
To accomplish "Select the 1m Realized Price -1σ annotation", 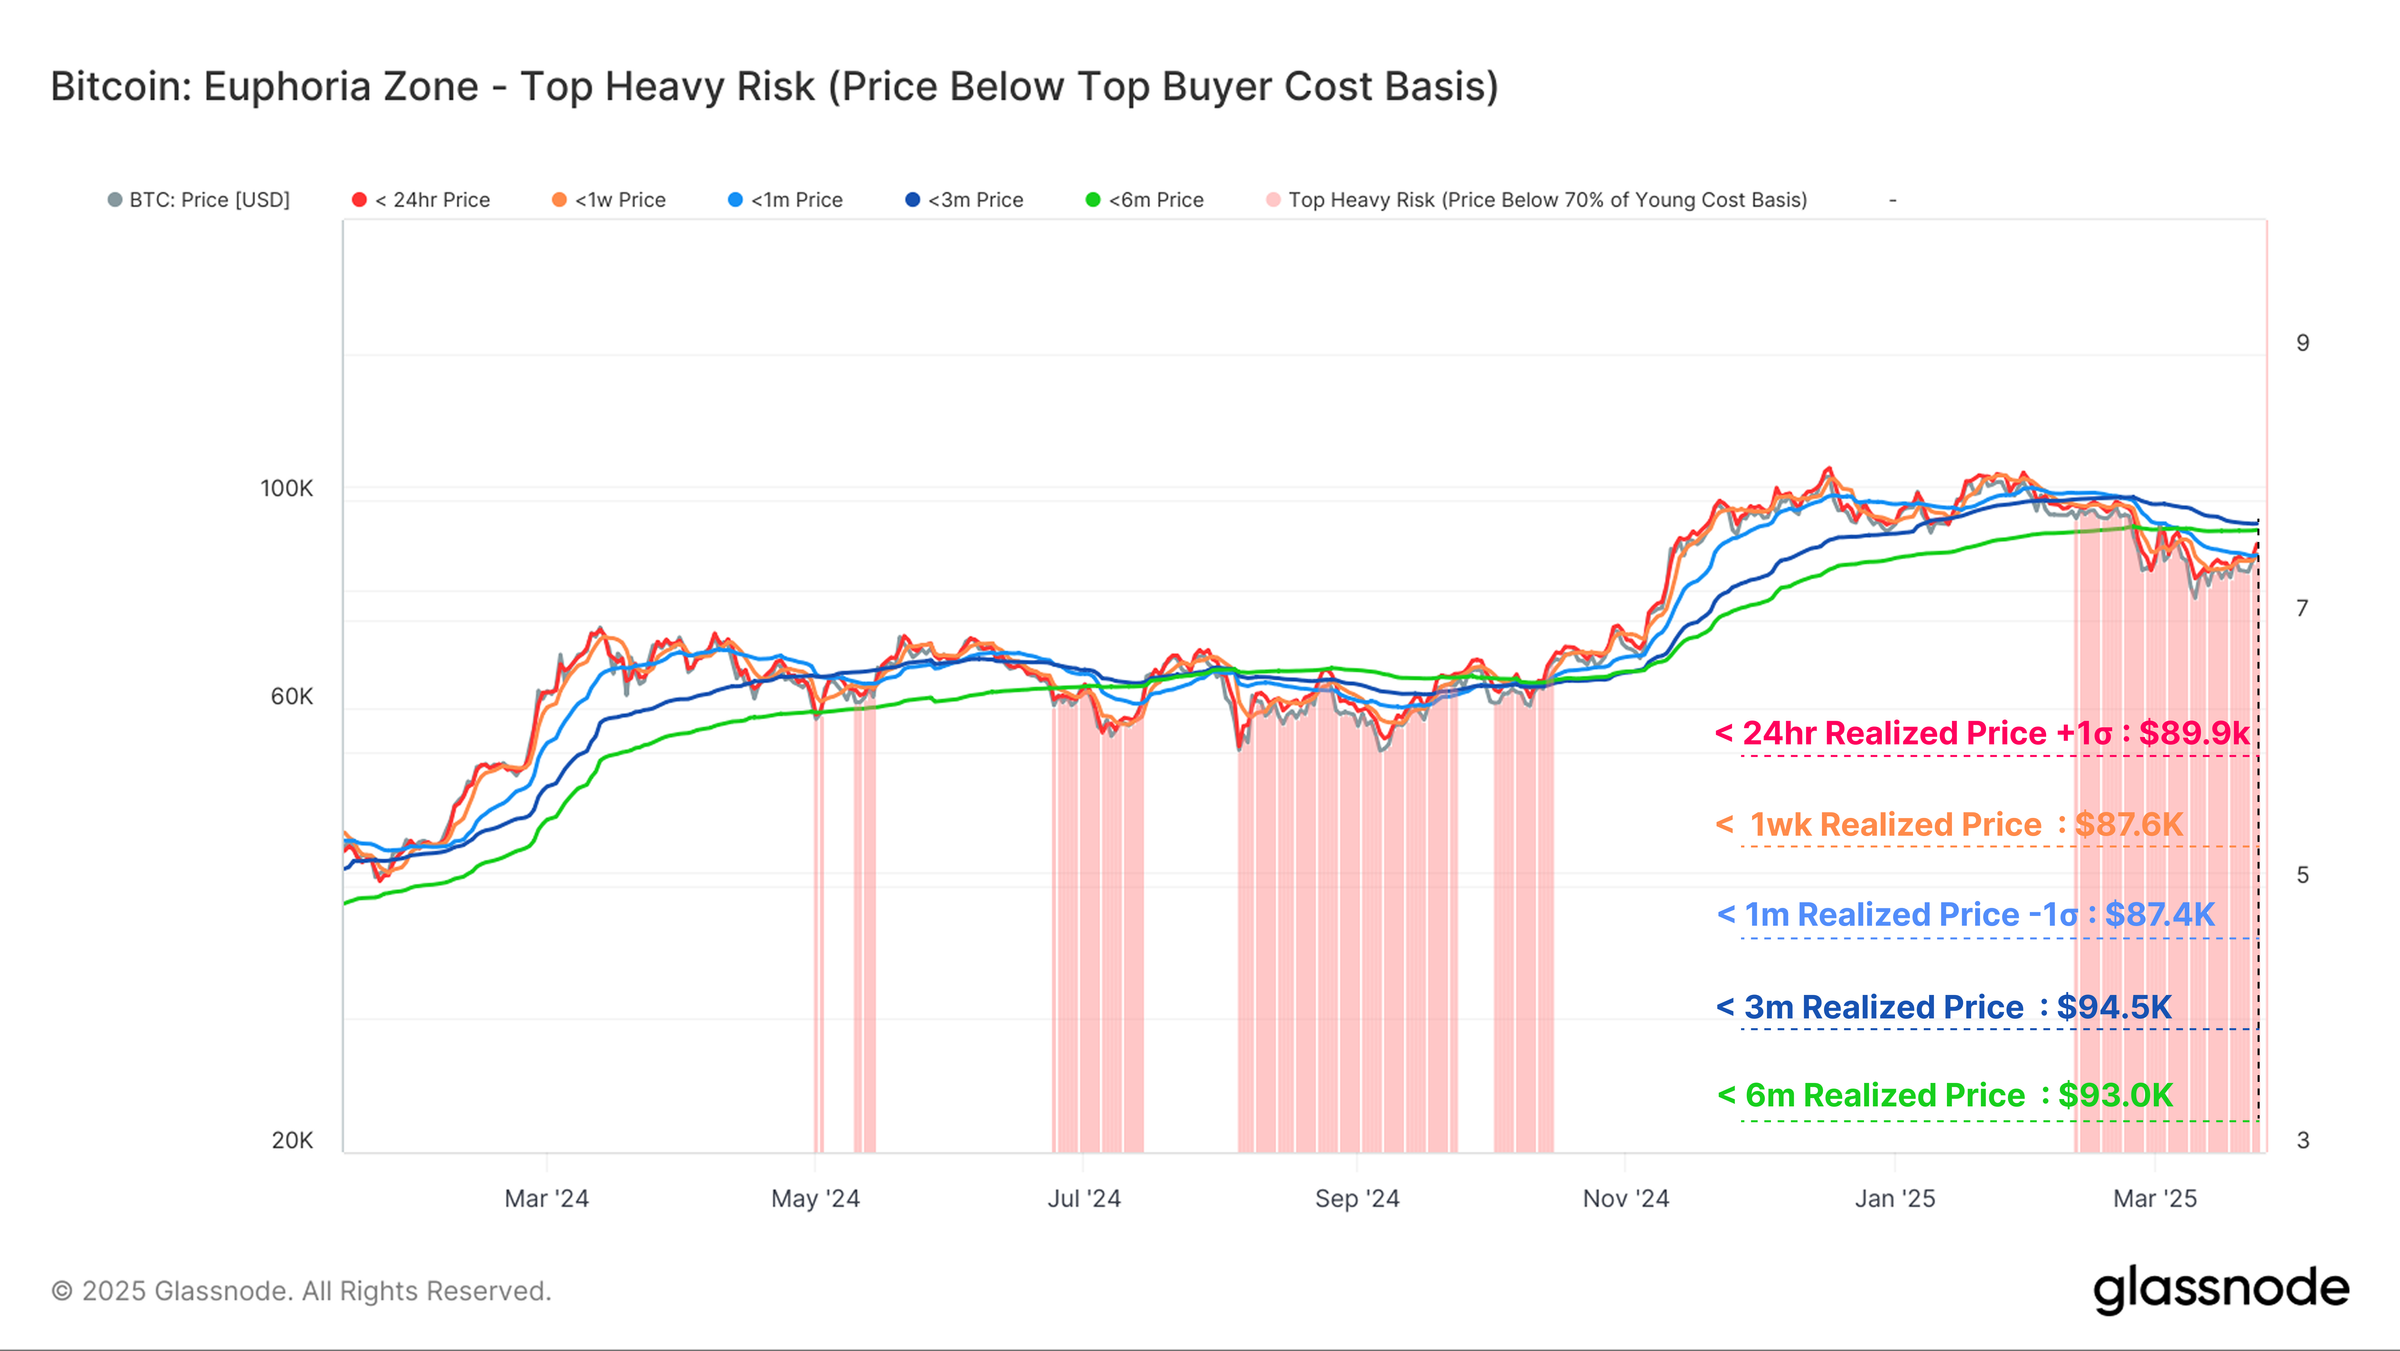I will [1965, 915].
